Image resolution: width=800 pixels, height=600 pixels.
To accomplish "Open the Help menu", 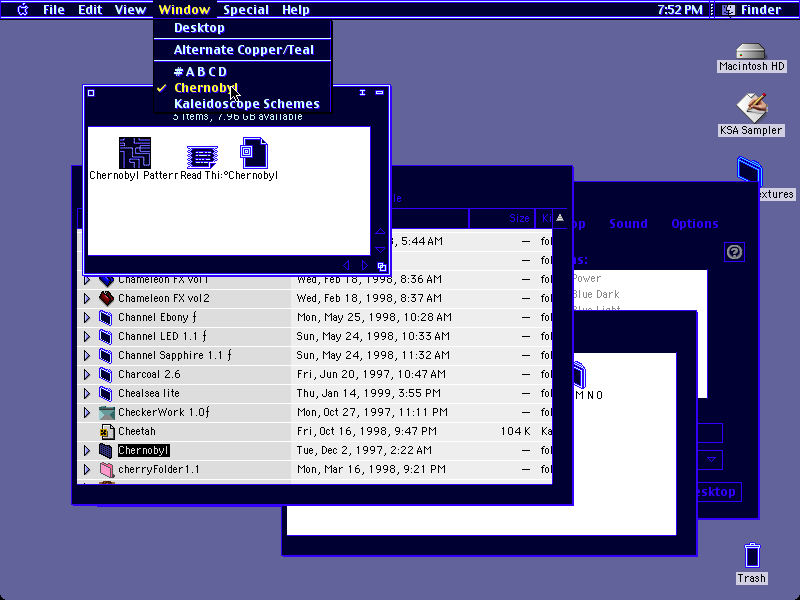I will (x=296, y=10).
